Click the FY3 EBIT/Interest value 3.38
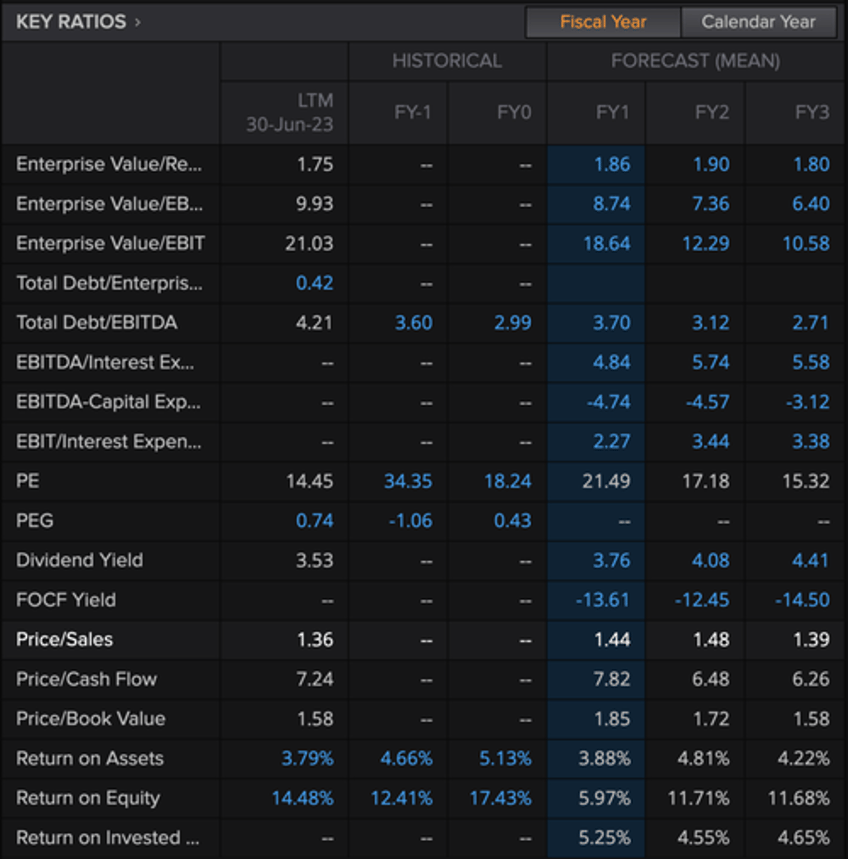This screenshot has width=848, height=859. click(811, 442)
